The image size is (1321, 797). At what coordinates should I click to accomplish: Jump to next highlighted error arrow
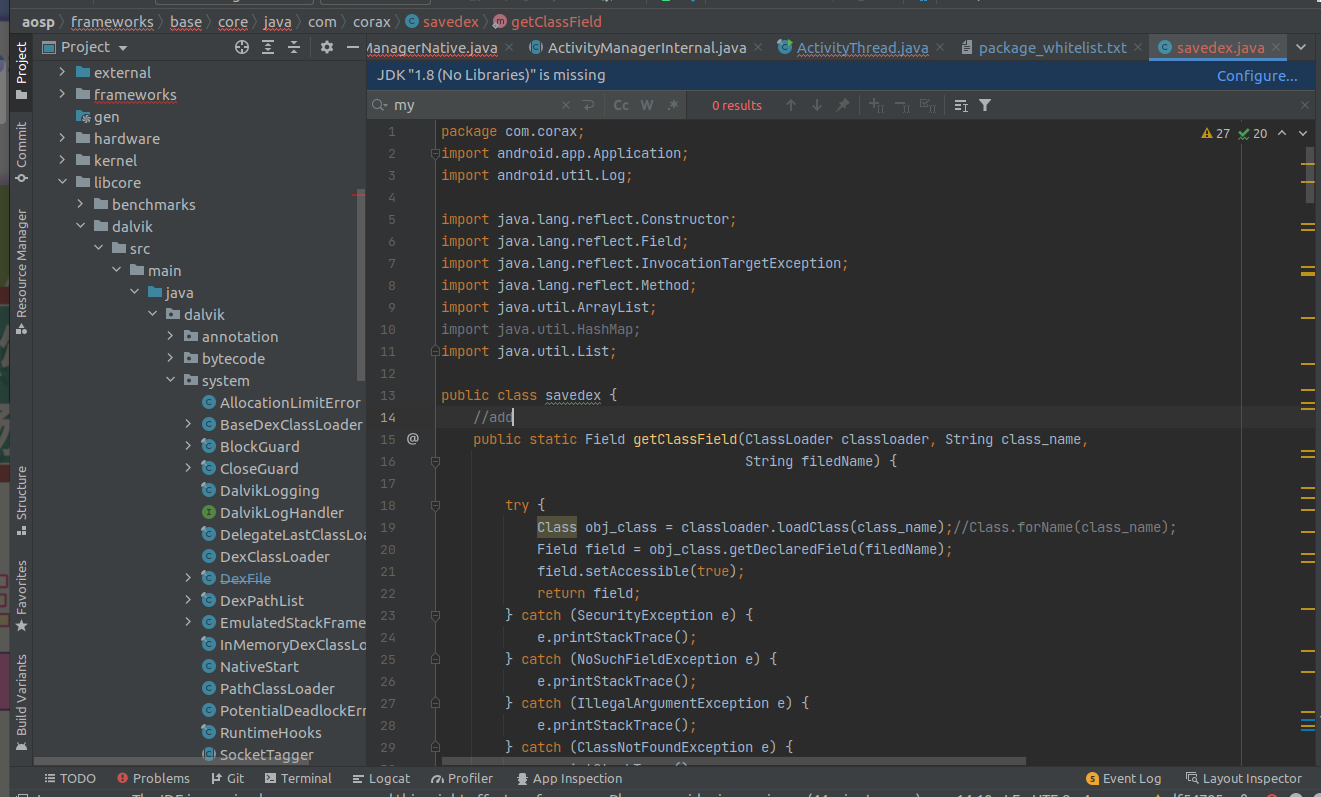coord(1303,133)
